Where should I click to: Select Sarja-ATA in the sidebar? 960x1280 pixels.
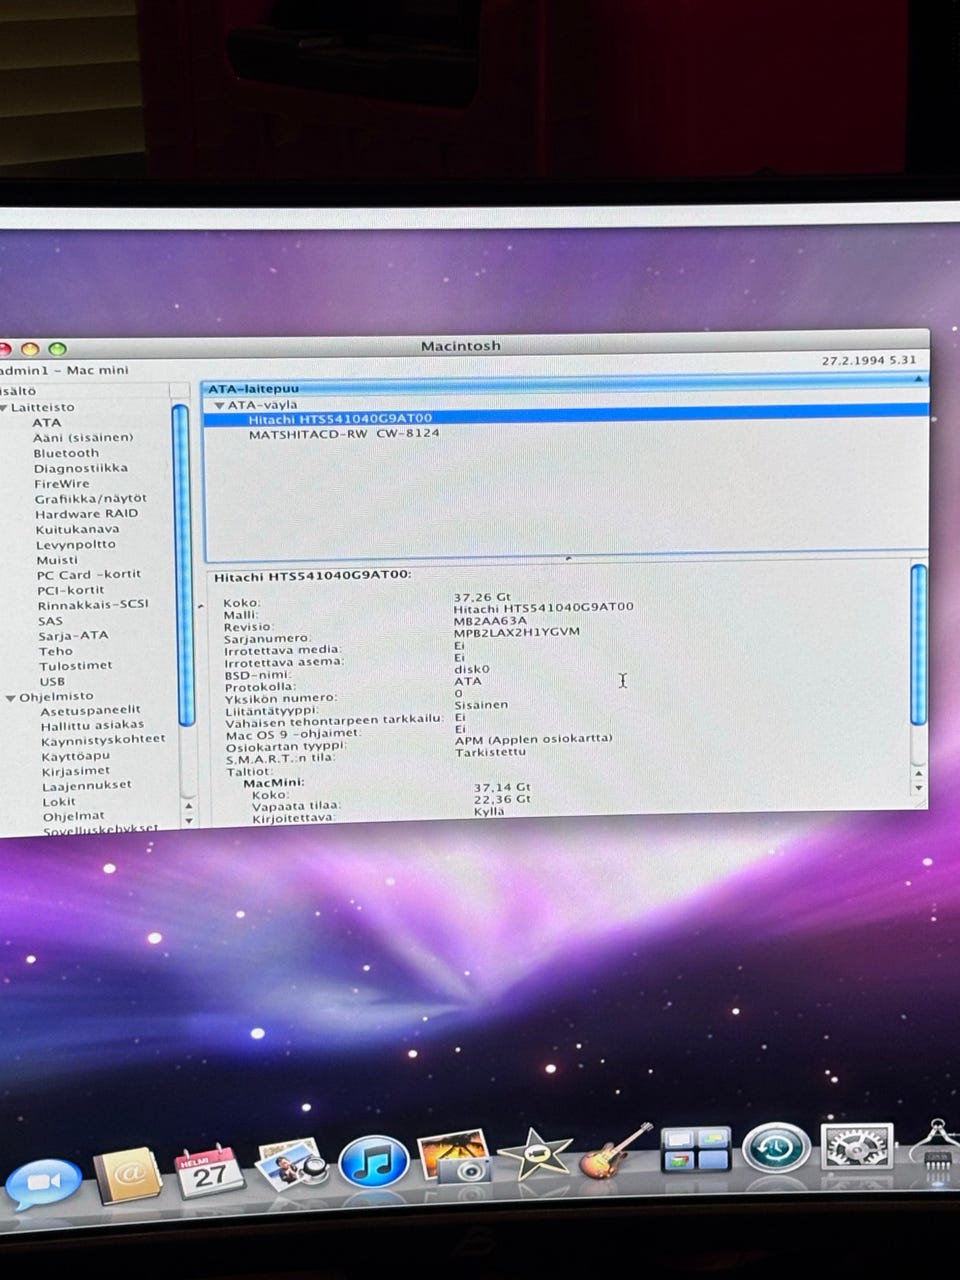(73, 636)
